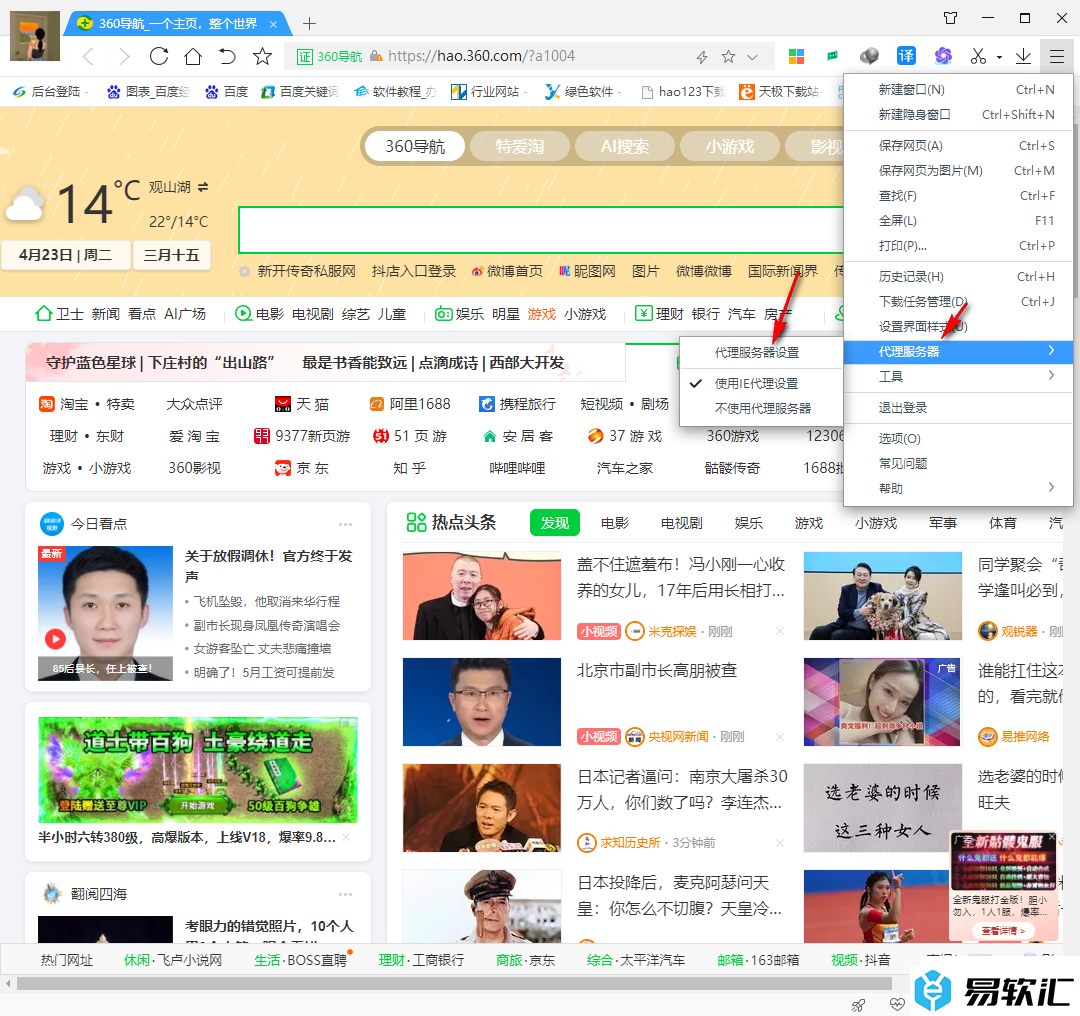Click the date 4月23日 周二 button
This screenshot has width=1080, height=1016.
[x=65, y=255]
